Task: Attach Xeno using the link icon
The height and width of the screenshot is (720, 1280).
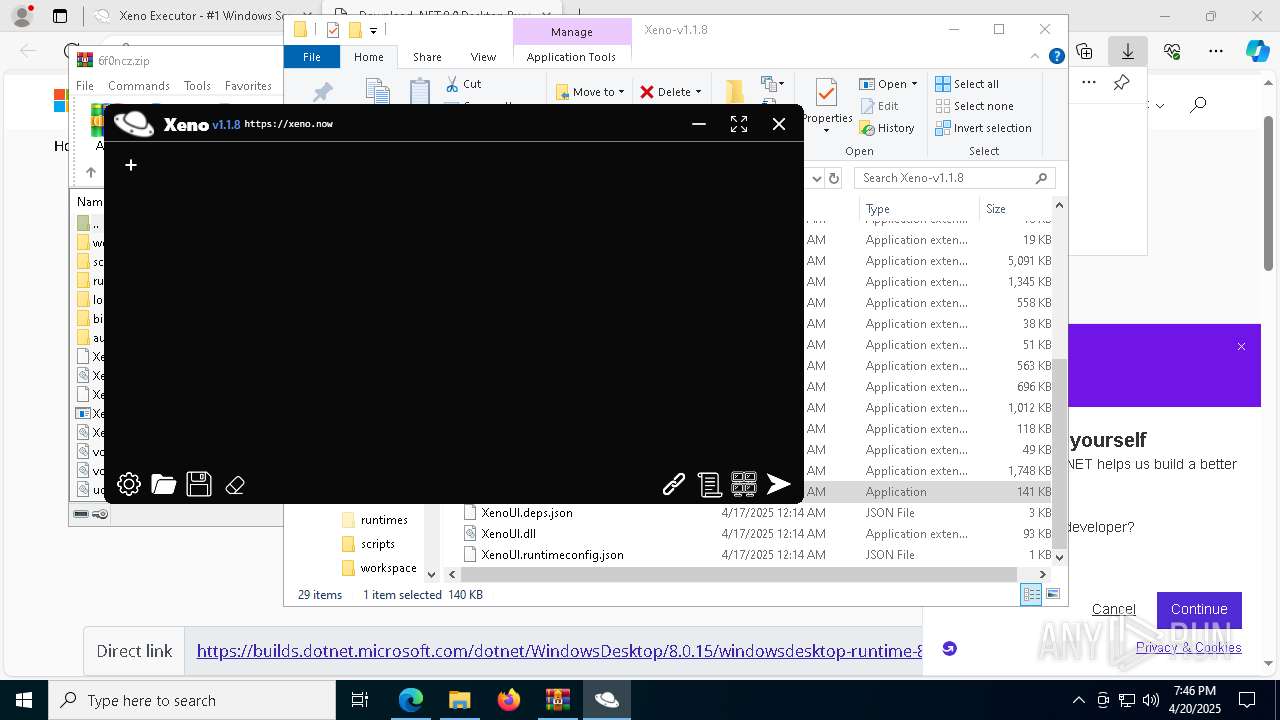Action: click(x=674, y=485)
